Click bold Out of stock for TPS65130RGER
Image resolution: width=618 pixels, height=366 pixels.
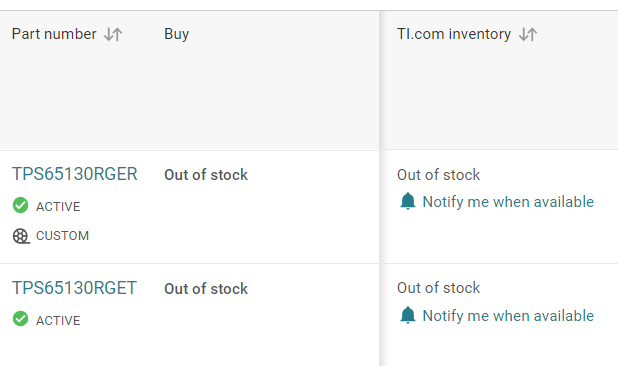[206, 175]
